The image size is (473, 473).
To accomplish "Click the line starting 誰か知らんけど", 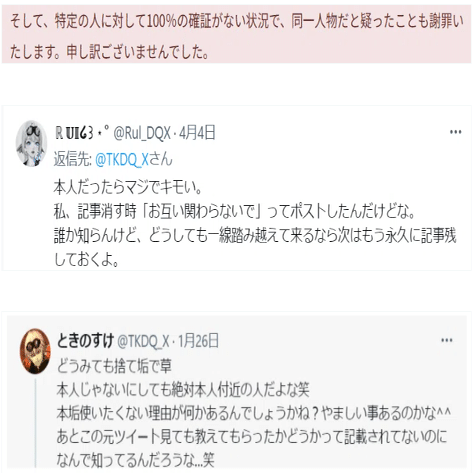I will [255, 236].
